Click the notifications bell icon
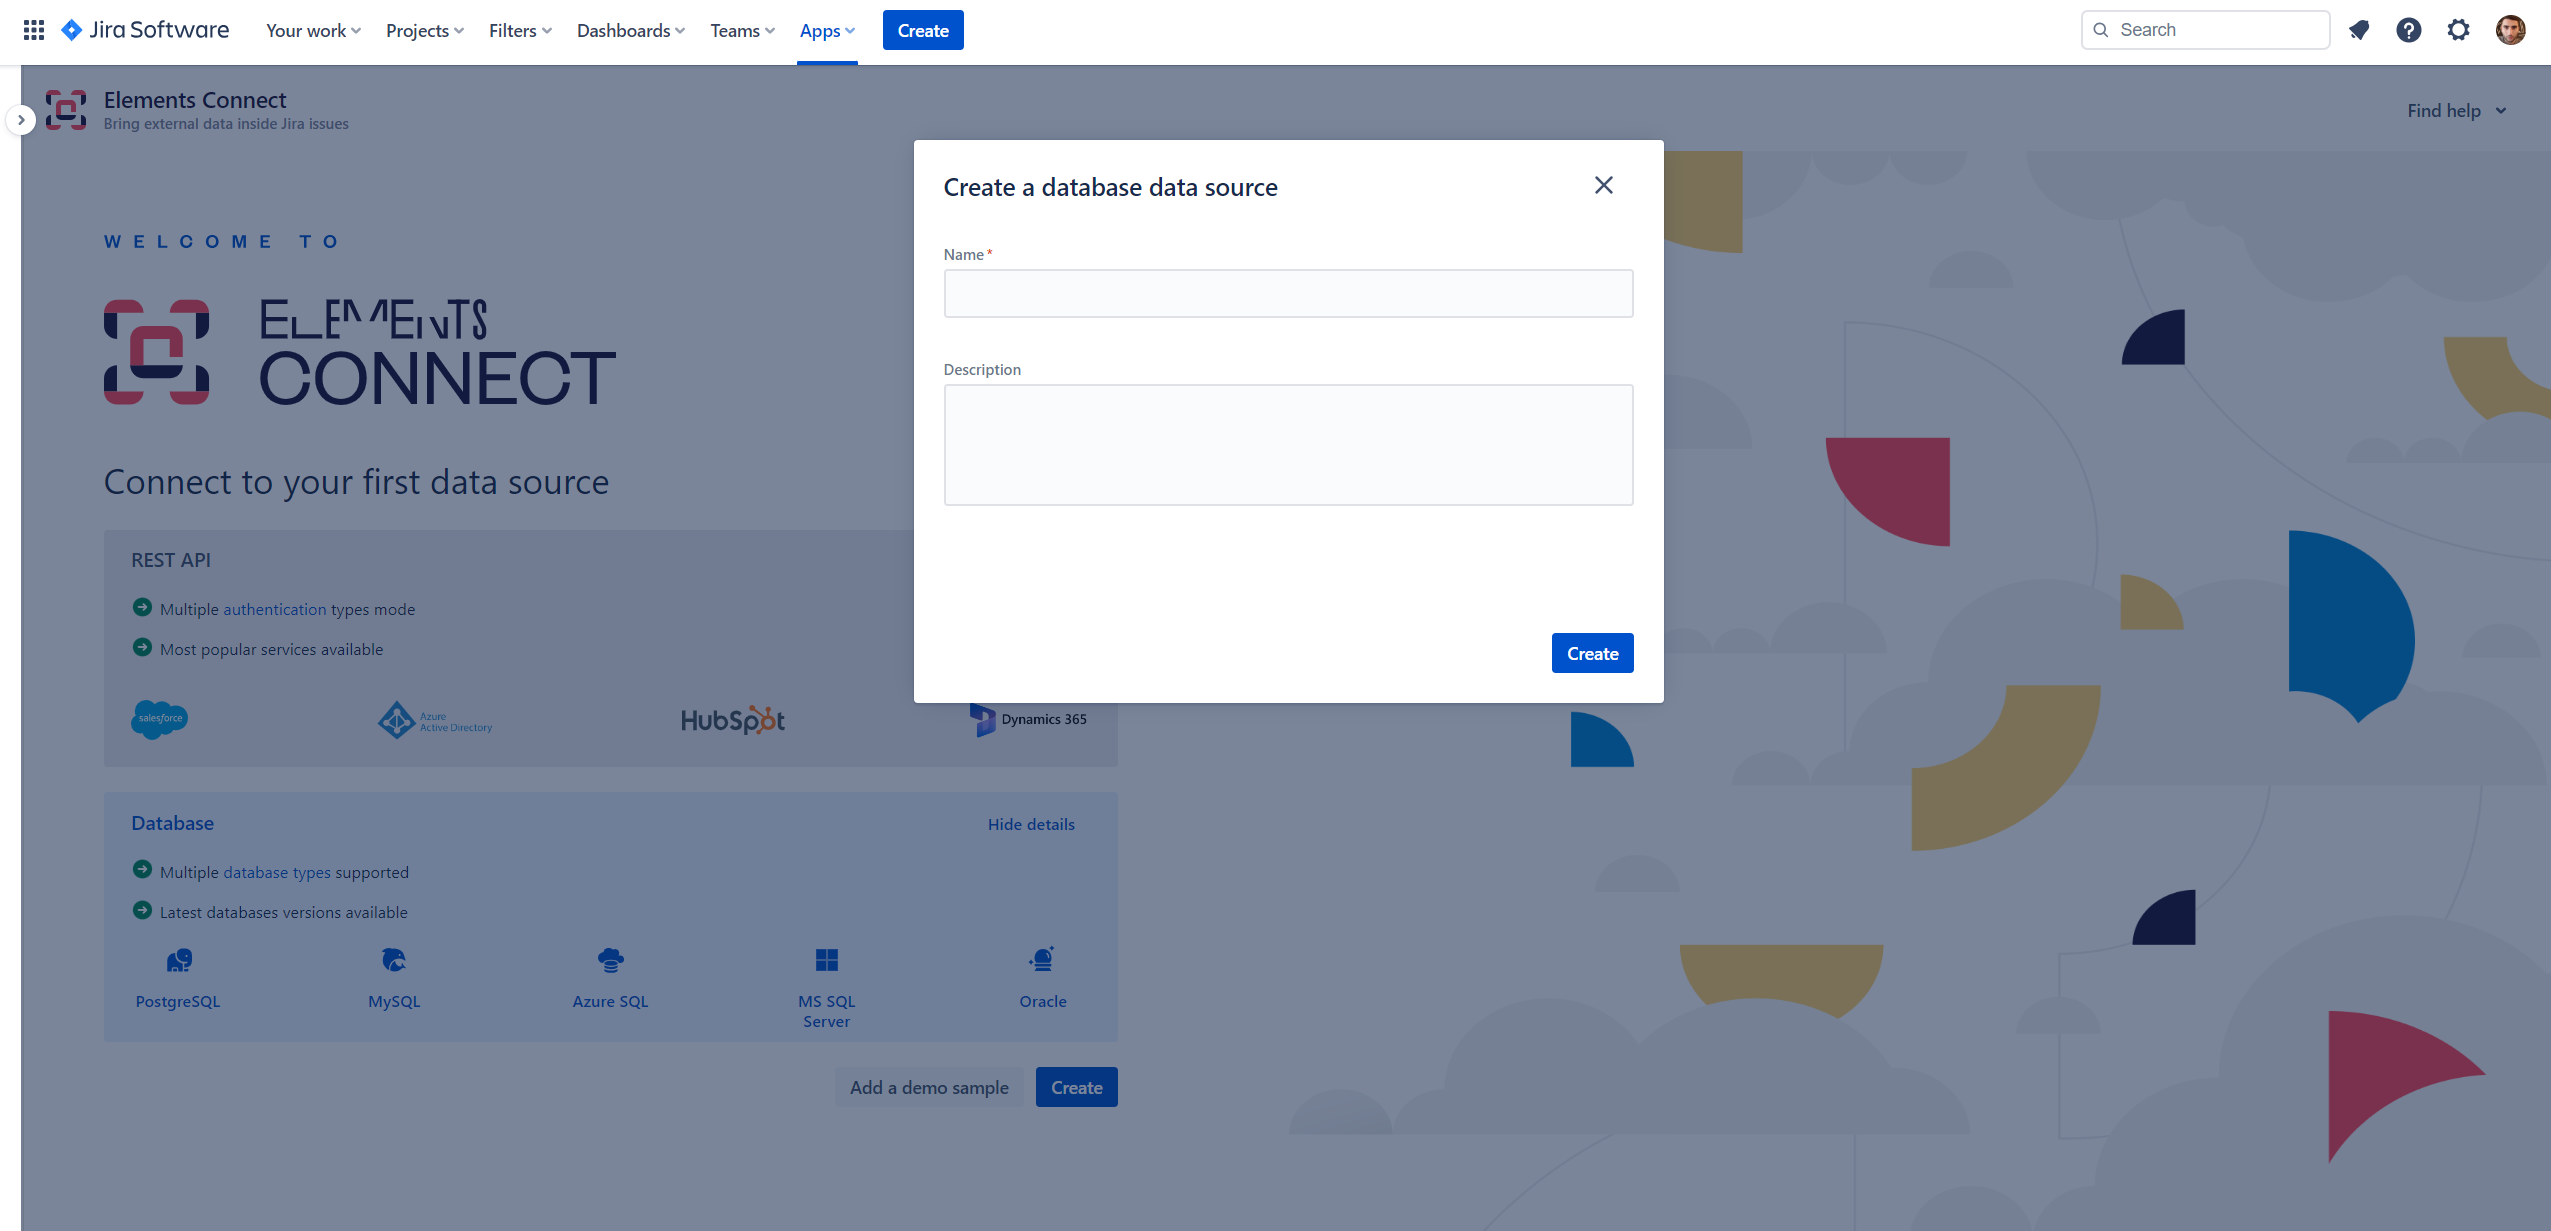The height and width of the screenshot is (1231, 2551). pyautogui.click(x=2359, y=30)
